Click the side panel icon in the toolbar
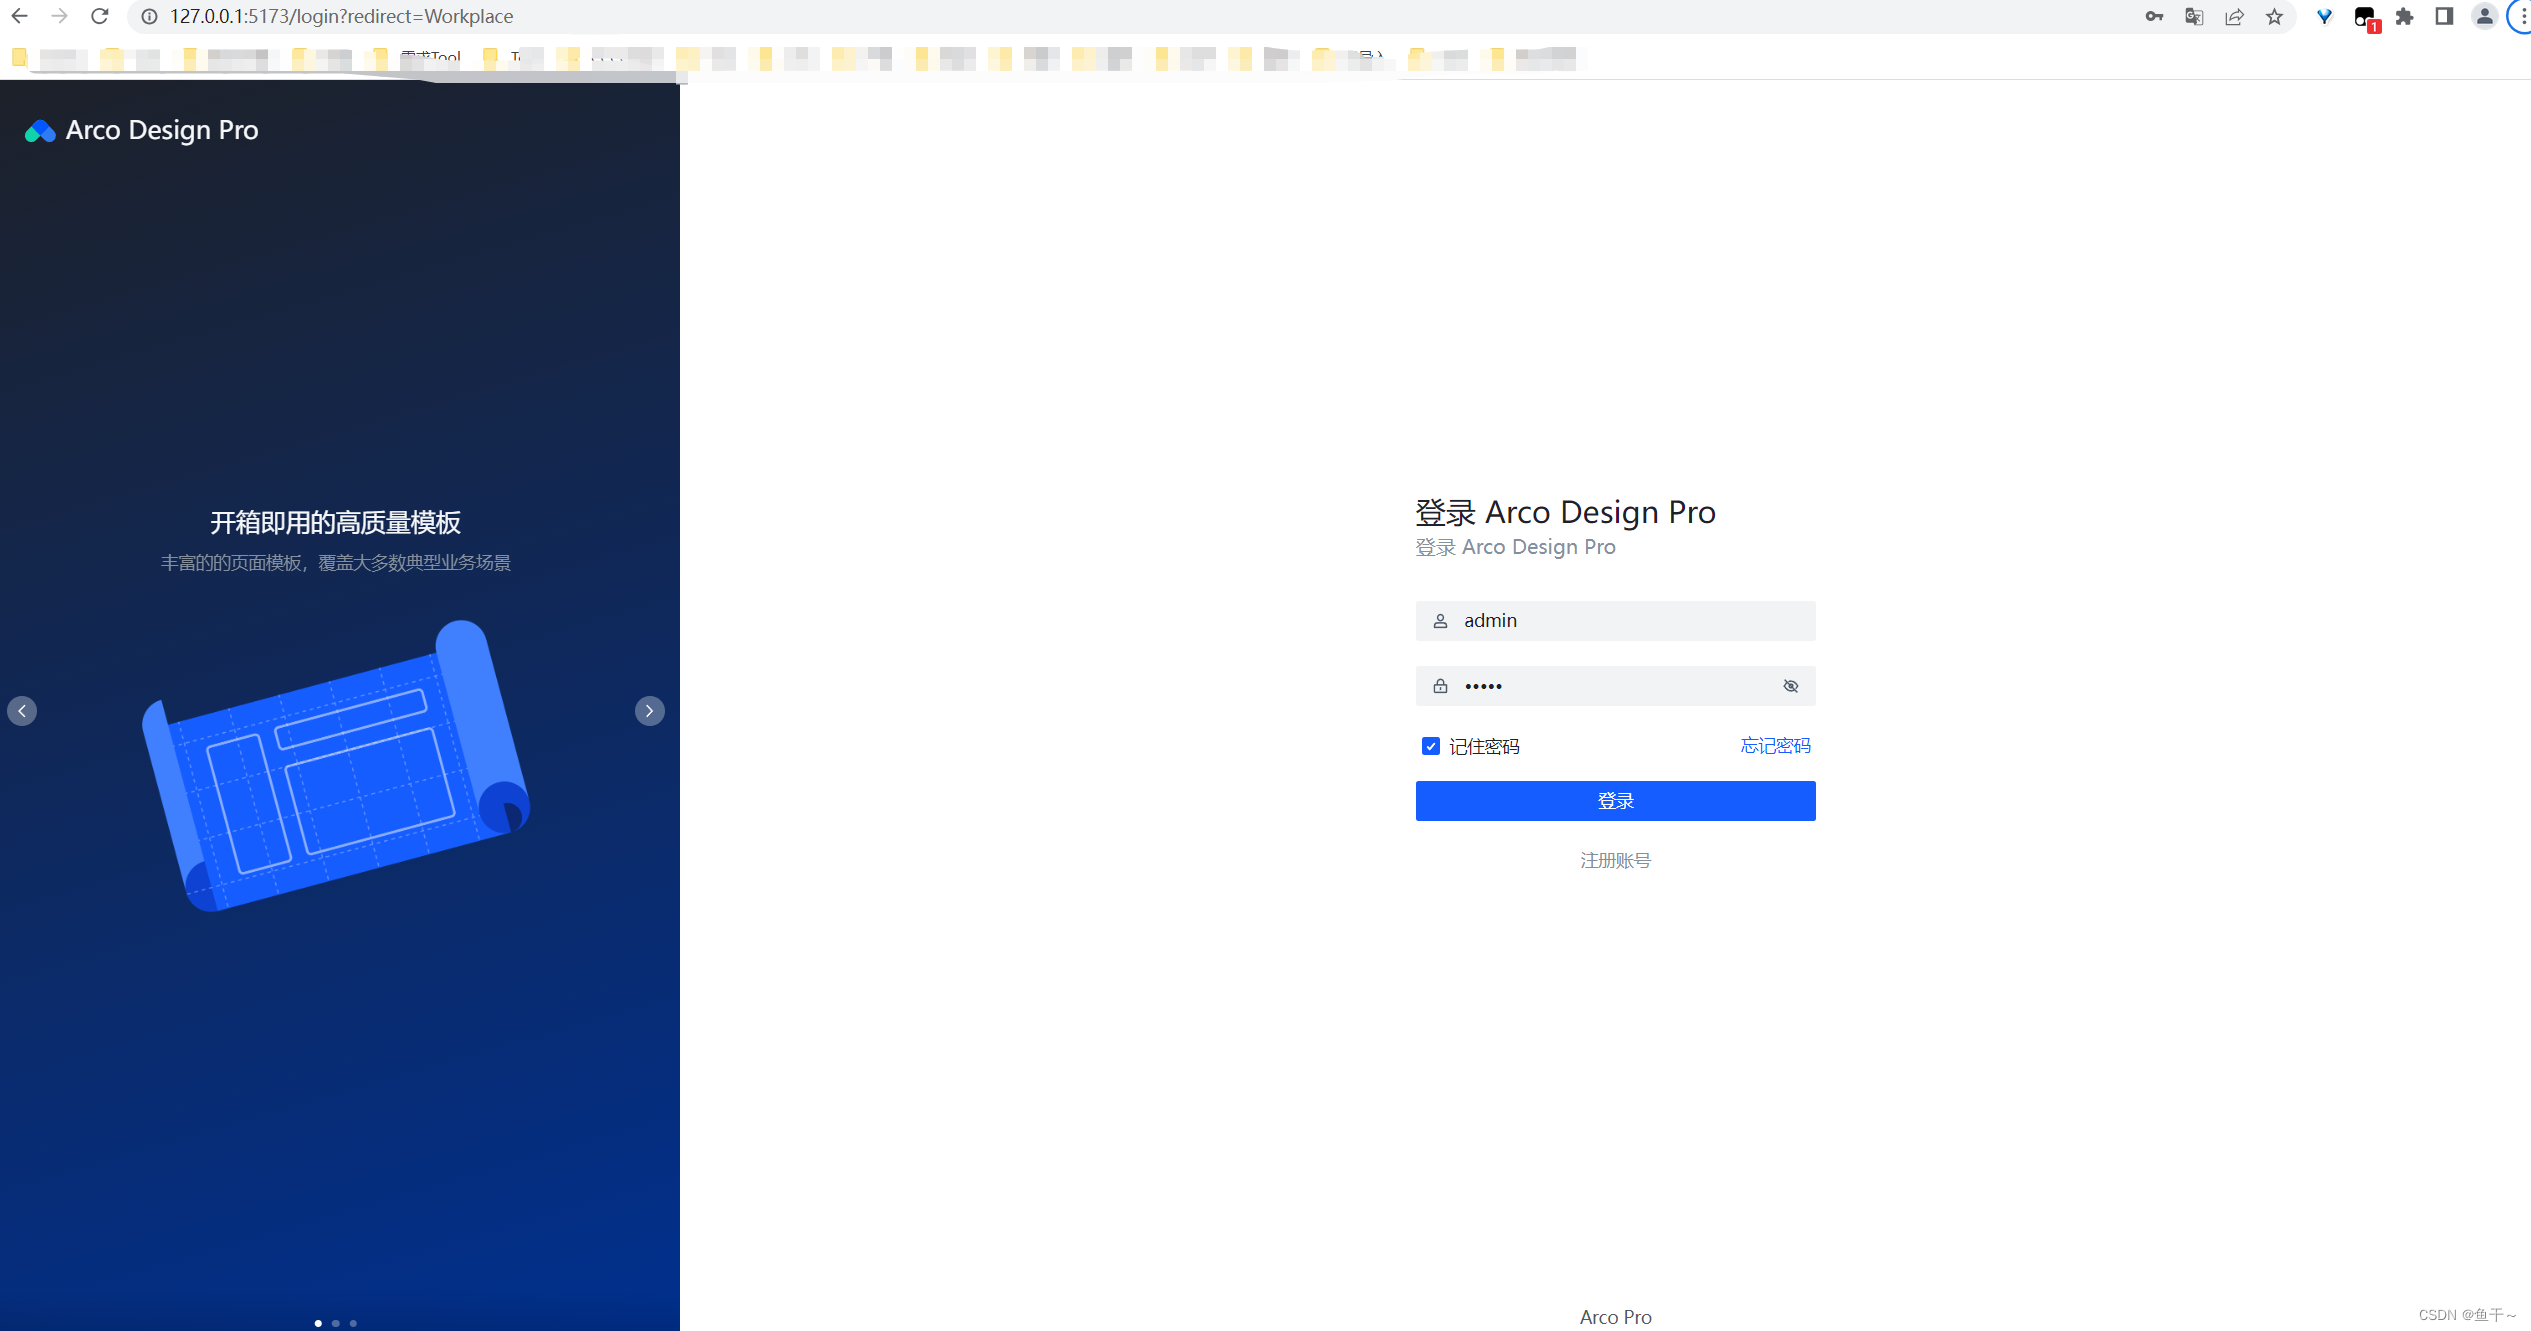This screenshot has width=2531, height=1331. [2444, 16]
